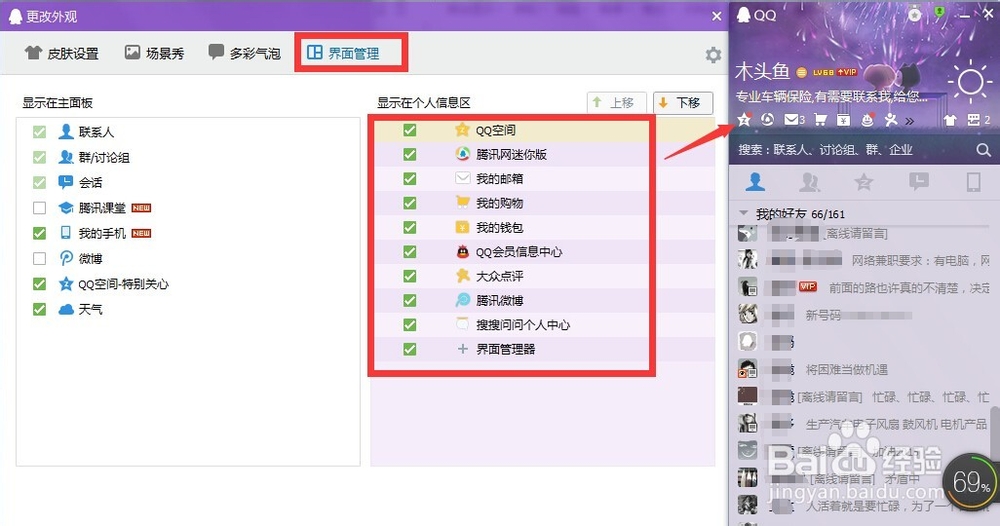Viewport: 1000px width, 526px height.
Task: Uncheck the 腾讯微博 checkbox
Action: (x=409, y=300)
